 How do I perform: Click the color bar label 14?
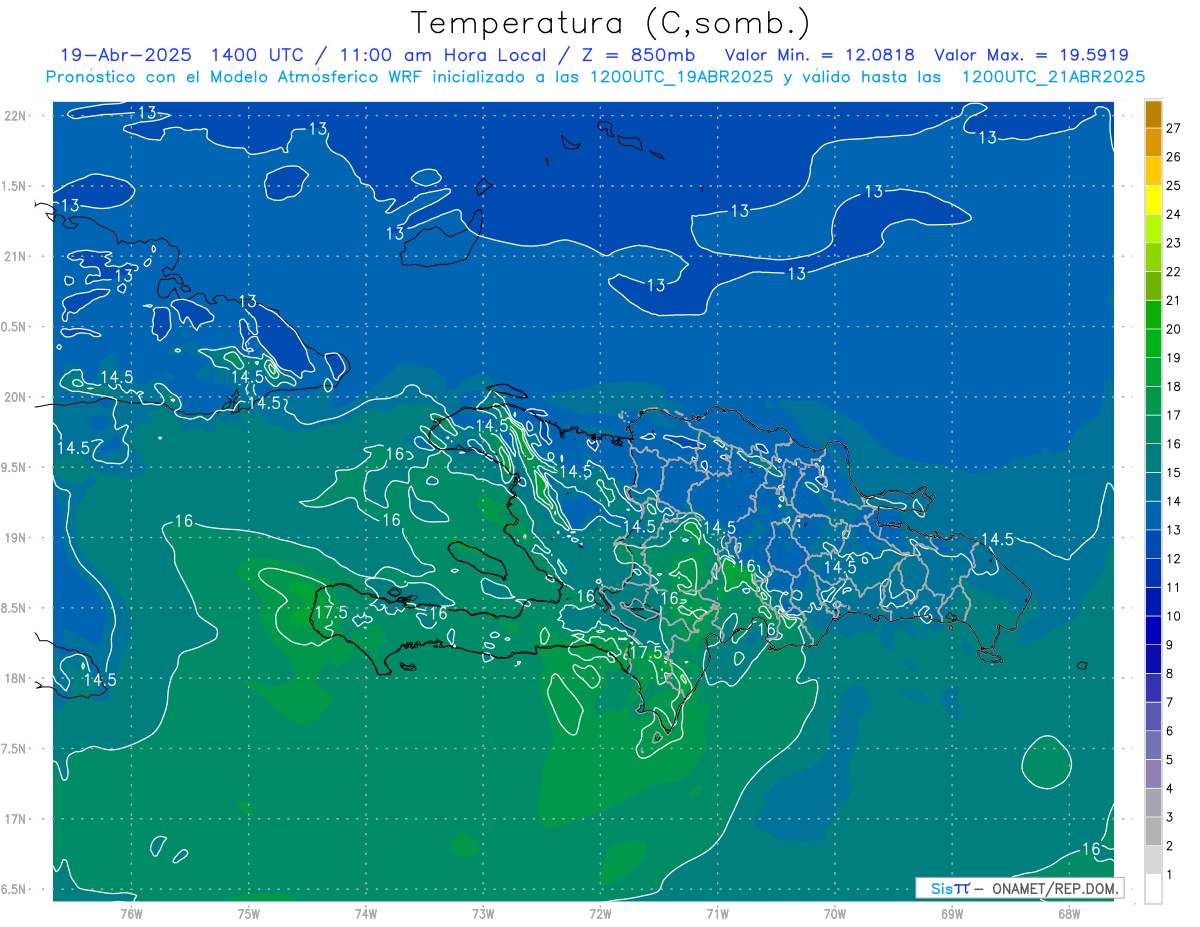click(1173, 501)
